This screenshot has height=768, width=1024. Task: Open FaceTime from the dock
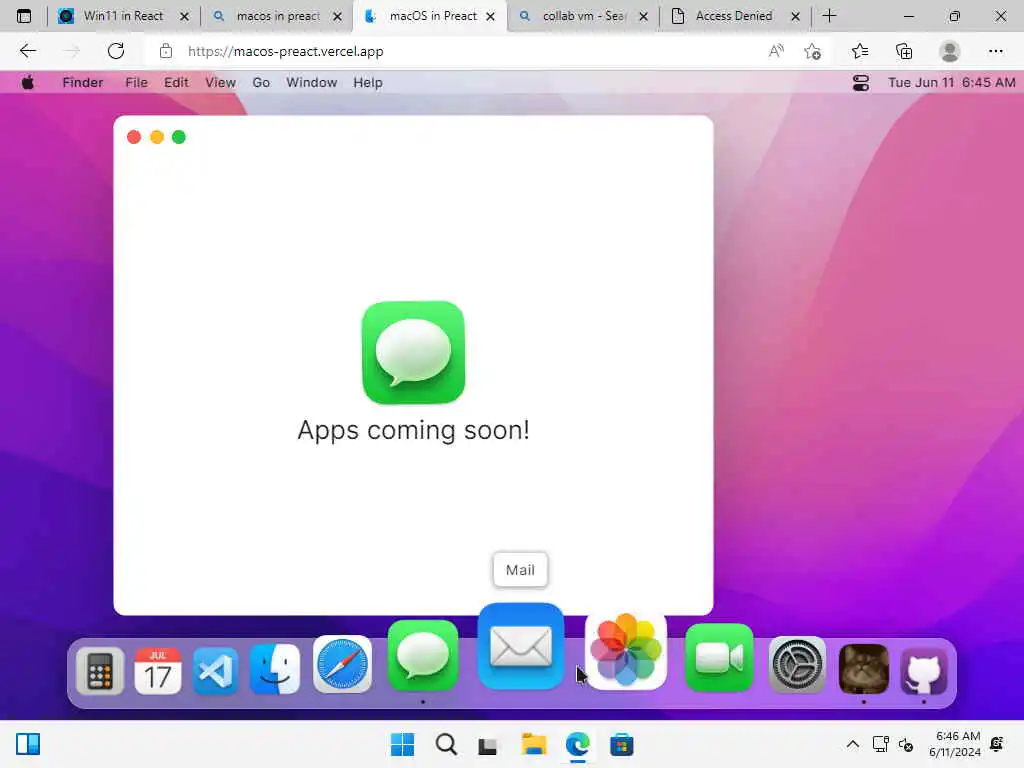click(719, 658)
